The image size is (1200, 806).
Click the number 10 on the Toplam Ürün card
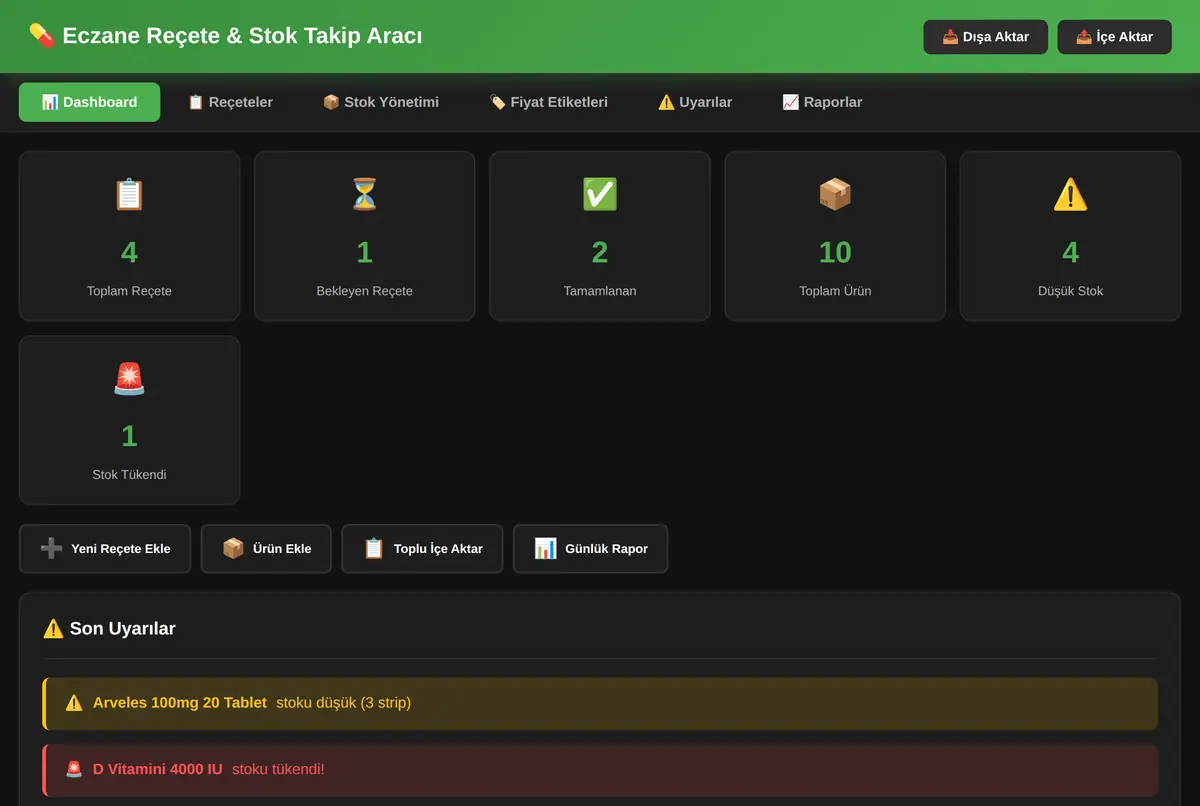pos(835,252)
